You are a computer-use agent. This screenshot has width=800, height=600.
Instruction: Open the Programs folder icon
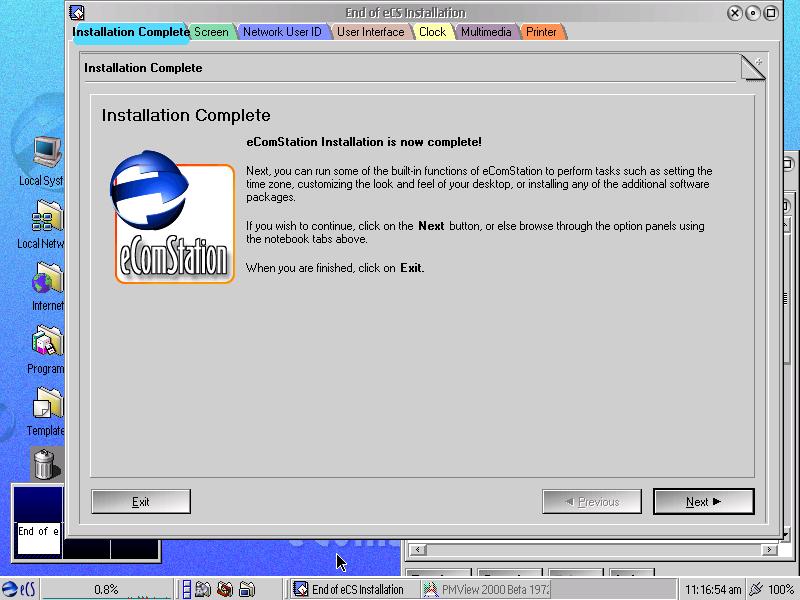(x=47, y=340)
